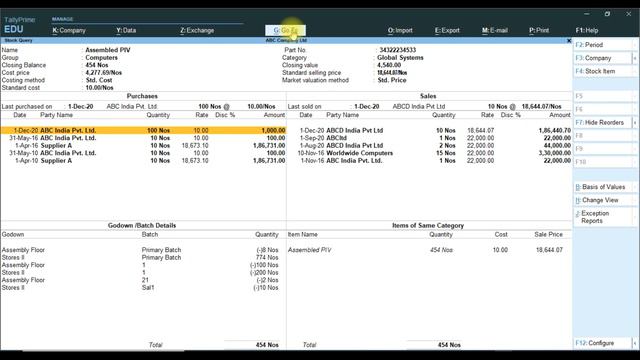Expand arrow beside F12: Configure

(x=635, y=343)
